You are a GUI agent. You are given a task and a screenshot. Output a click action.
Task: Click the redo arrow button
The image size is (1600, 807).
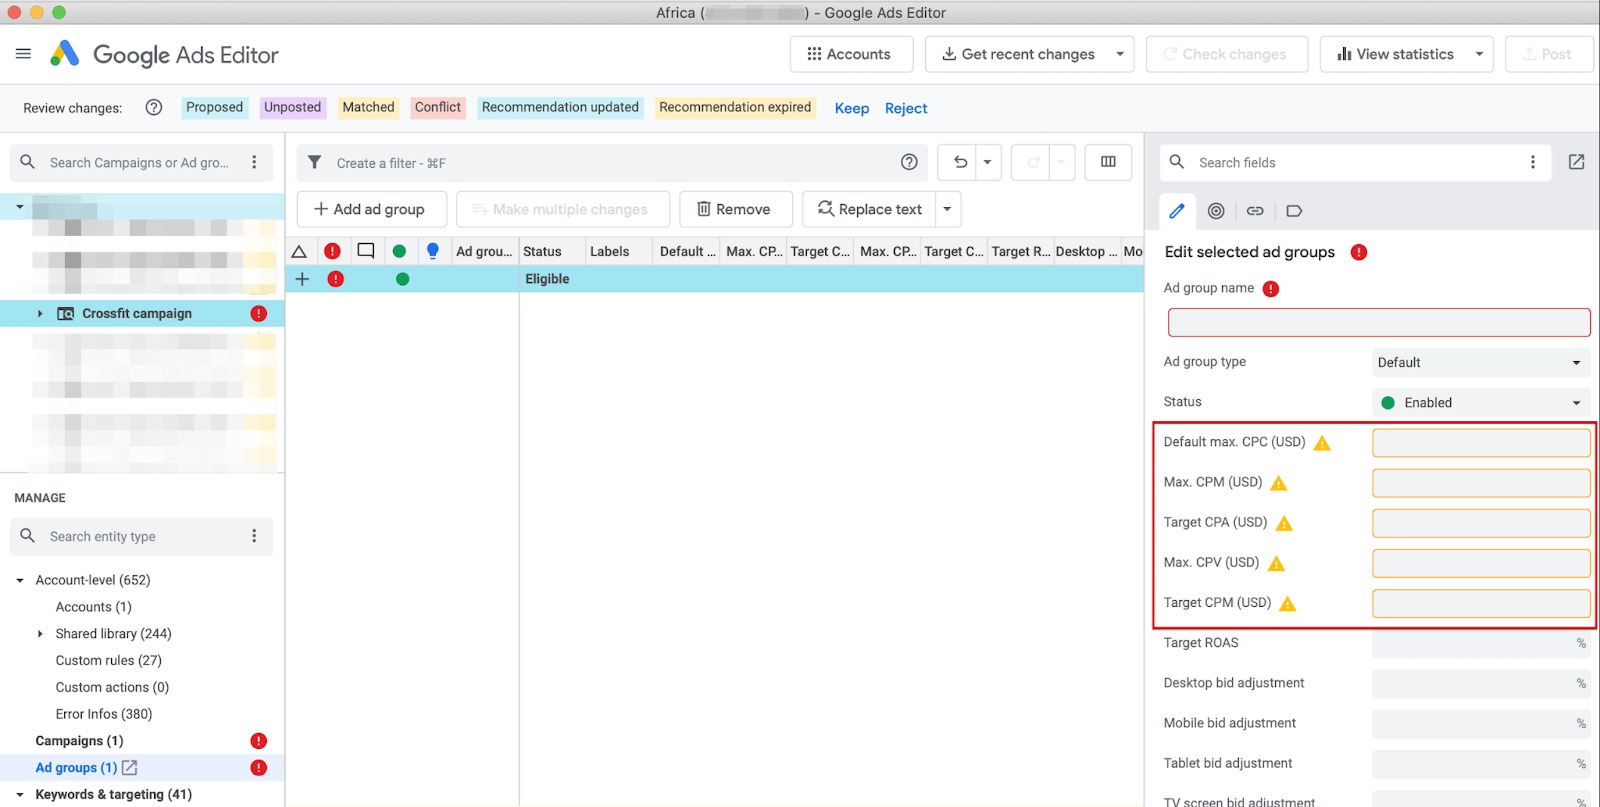(x=1033, y=162)
